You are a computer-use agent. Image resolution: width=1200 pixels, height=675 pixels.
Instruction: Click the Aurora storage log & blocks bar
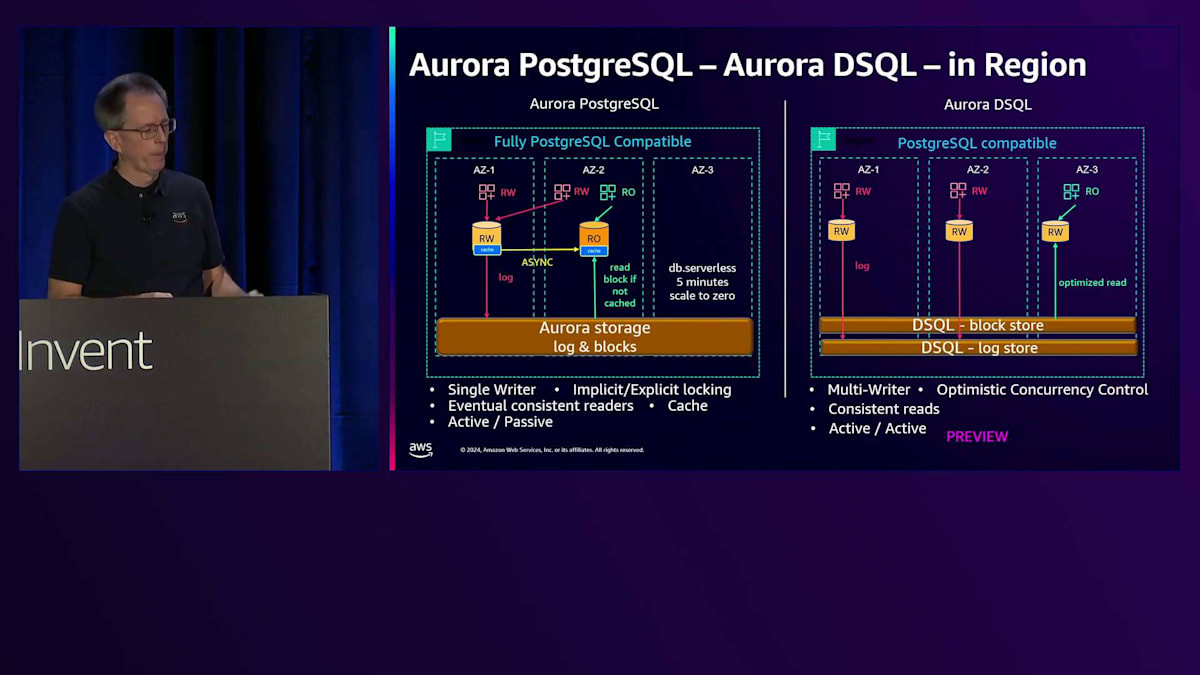coord(595,337)
